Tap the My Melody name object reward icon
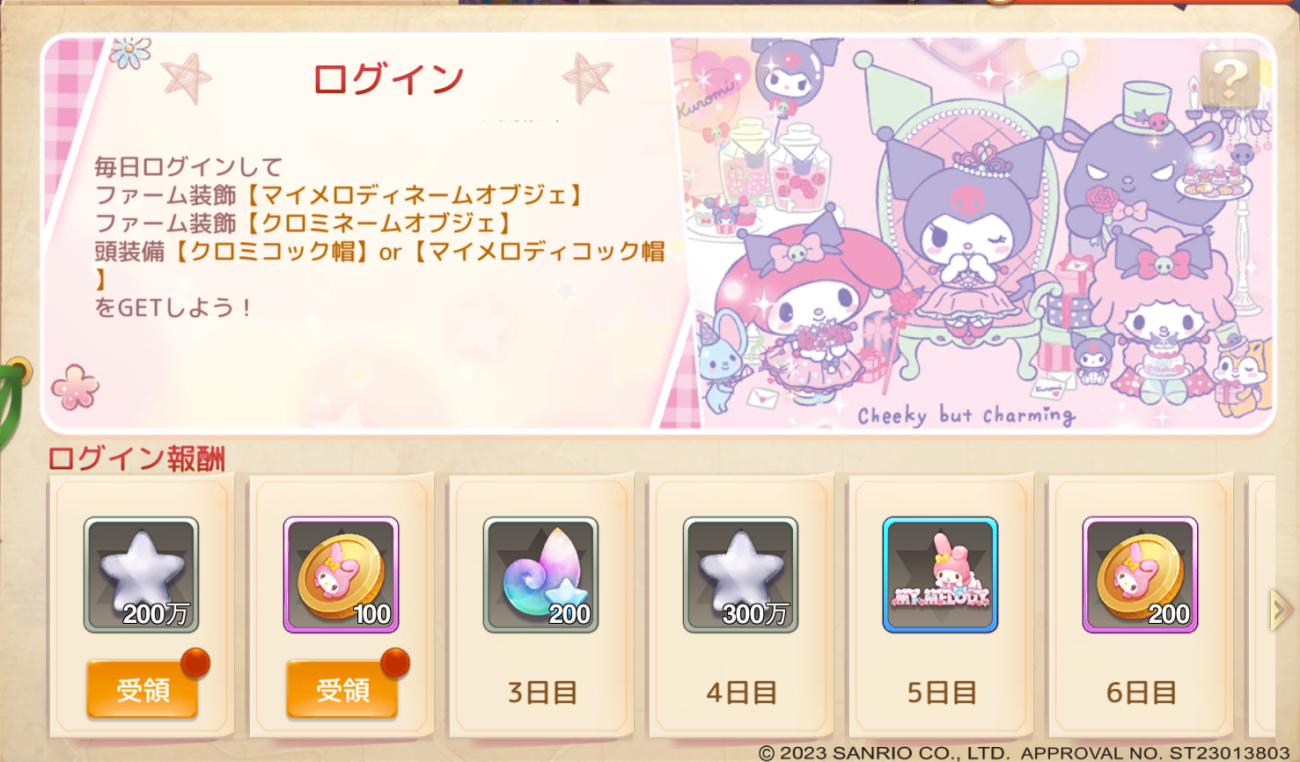This screenshot has width=1300, height=762. point(940,574)
